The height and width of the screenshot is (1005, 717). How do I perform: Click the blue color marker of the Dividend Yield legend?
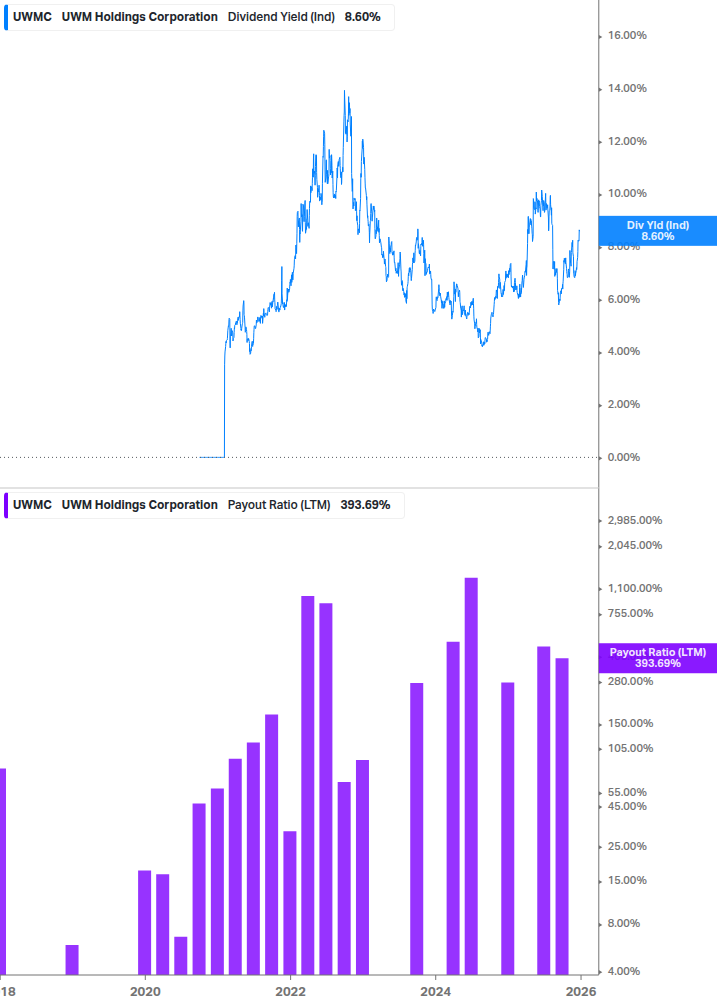click(x=6, y=17)
